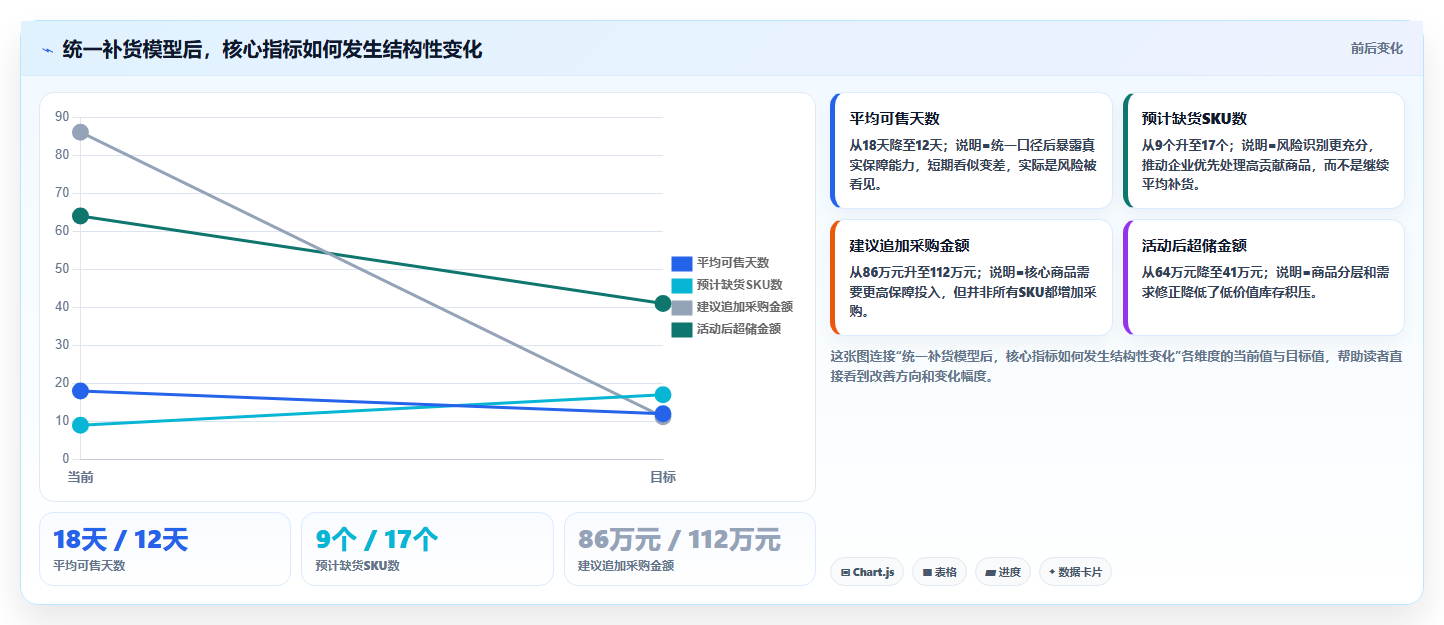Toggle 建议追加采购金额 legend color box
Screen dimensions: 1444x625
(681, 307)
